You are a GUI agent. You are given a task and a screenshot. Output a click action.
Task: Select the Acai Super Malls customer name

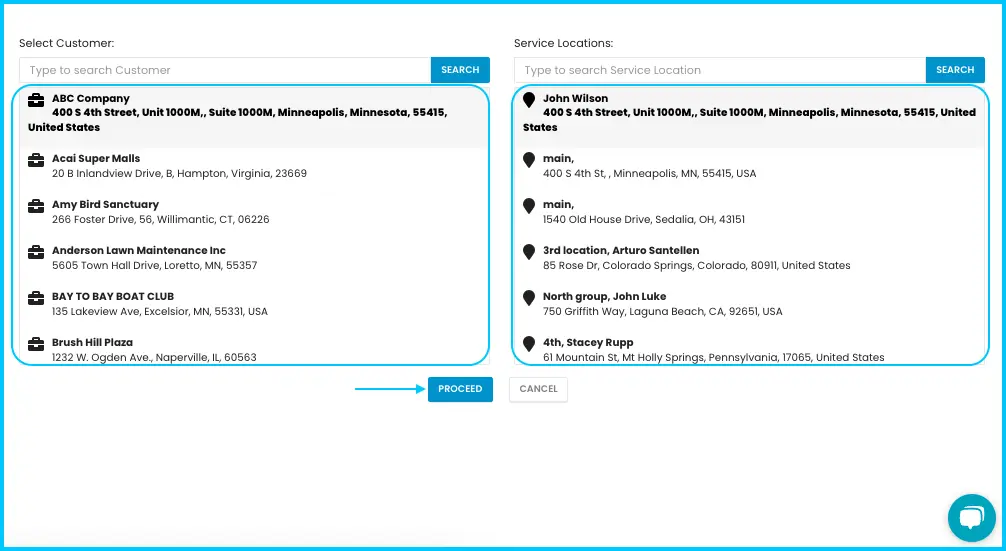click(96, 158)
